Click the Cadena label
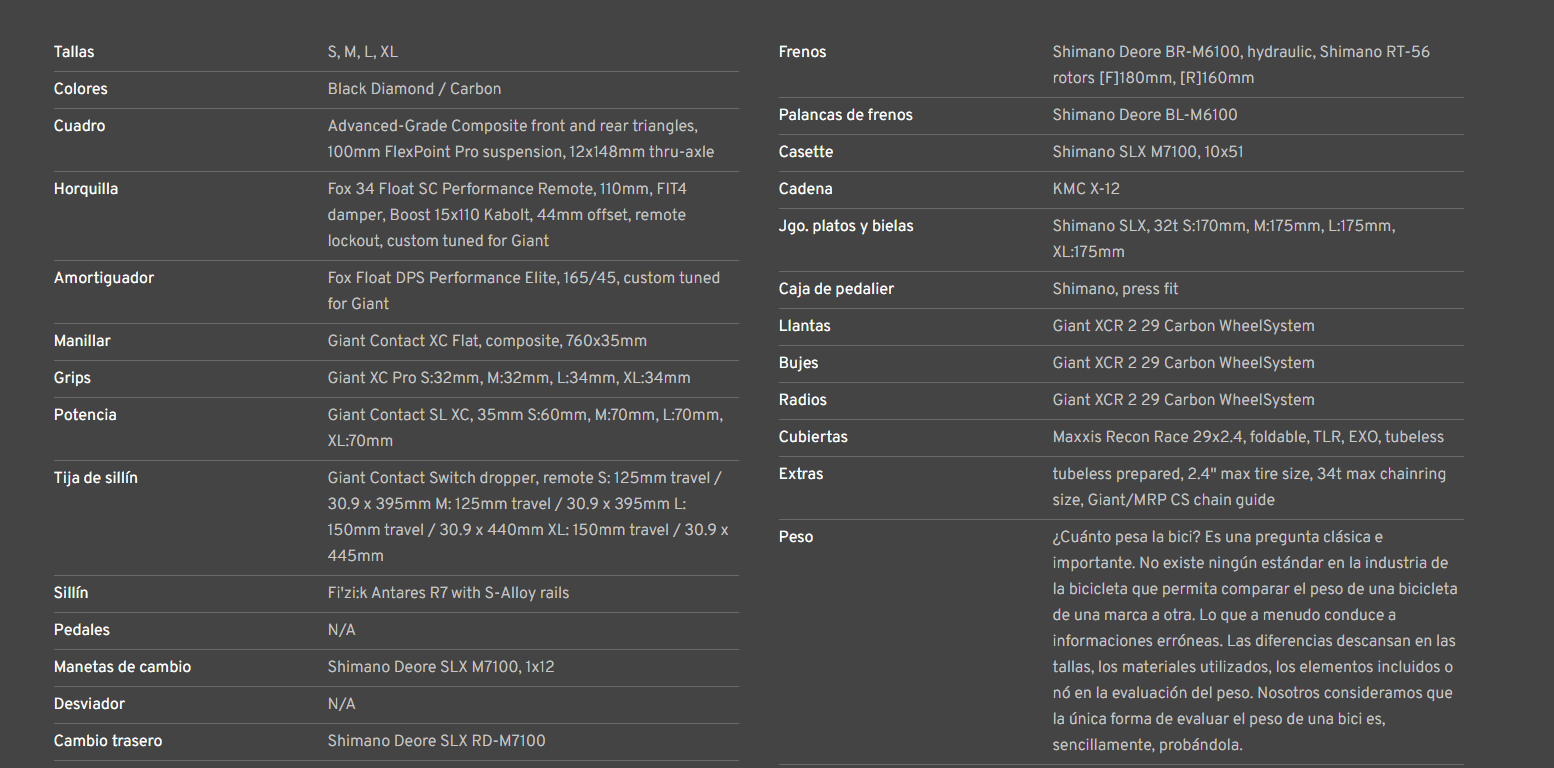Image resolution: width=1554 pixels, height=768 pixels. pyautogui.click(x=806, y=189)
